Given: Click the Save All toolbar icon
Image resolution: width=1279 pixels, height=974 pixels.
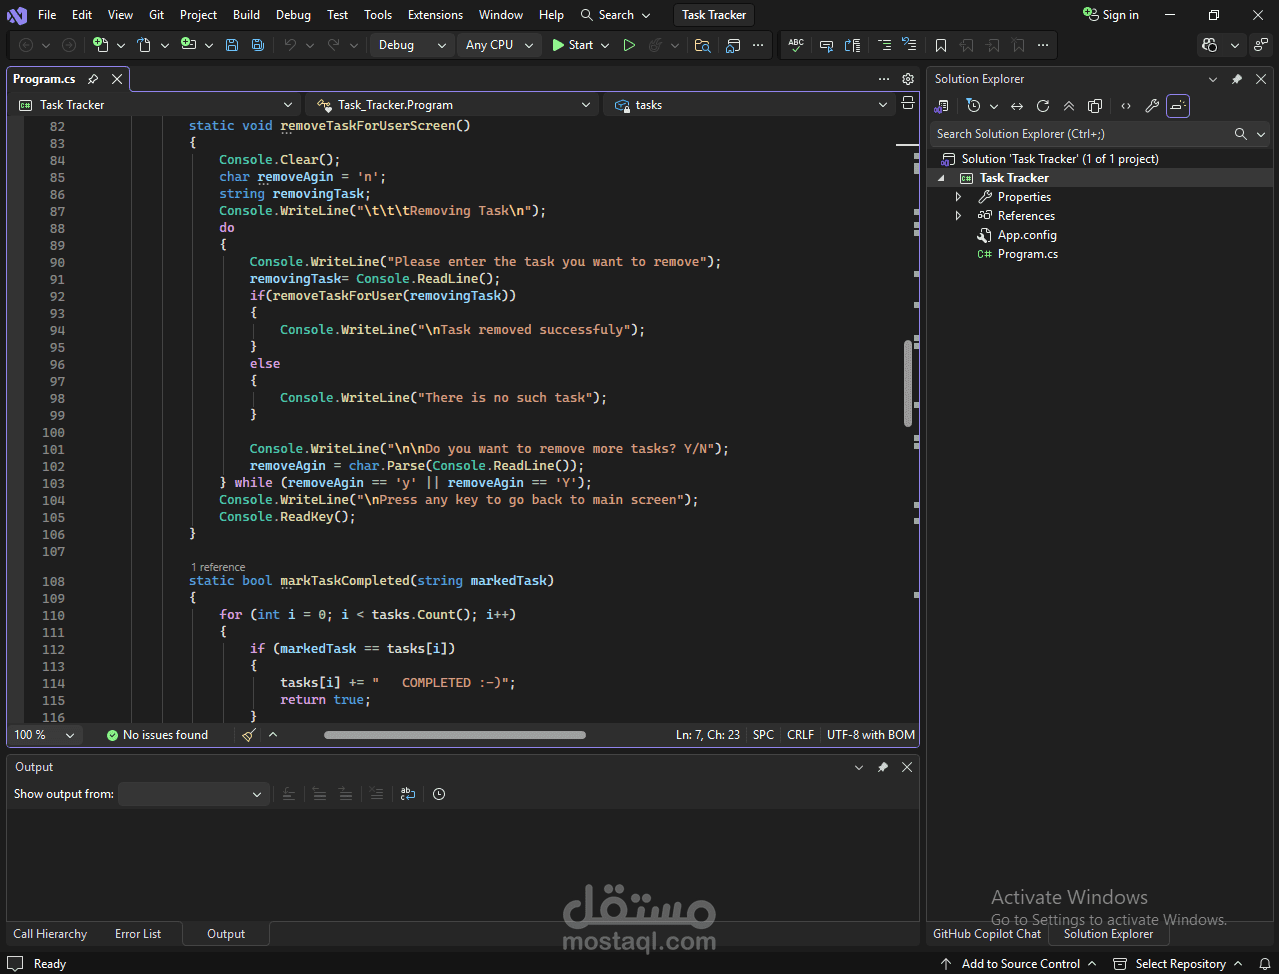Looking at the screenshot, I should 258,45.
